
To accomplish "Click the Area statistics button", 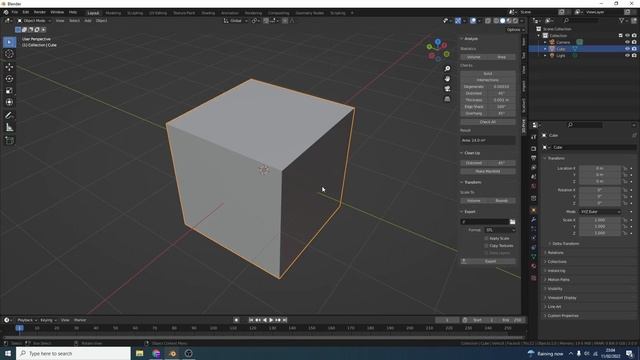I will pos(502,57).
